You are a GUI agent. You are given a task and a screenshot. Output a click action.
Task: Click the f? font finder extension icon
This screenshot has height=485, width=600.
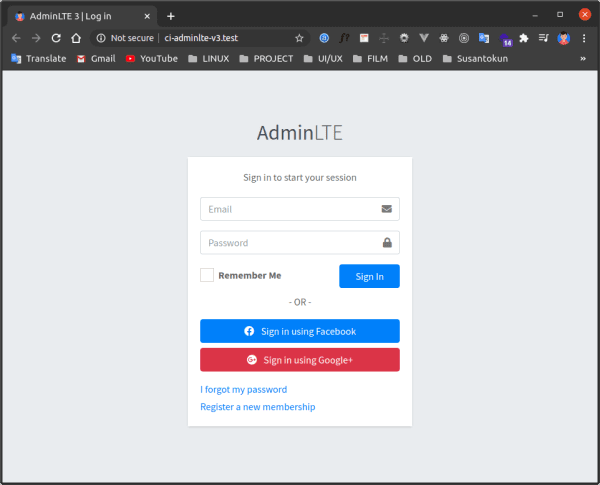(344, 38)
